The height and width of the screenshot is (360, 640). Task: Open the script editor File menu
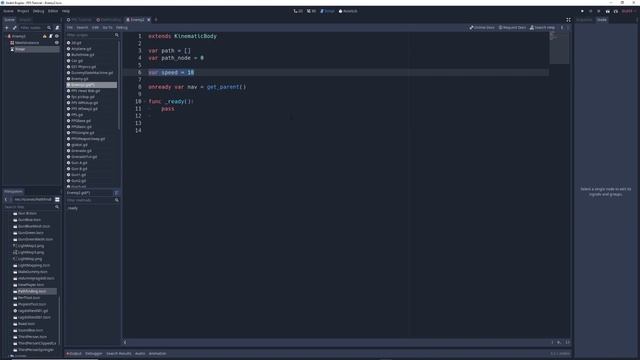click(x=70, y=28)
